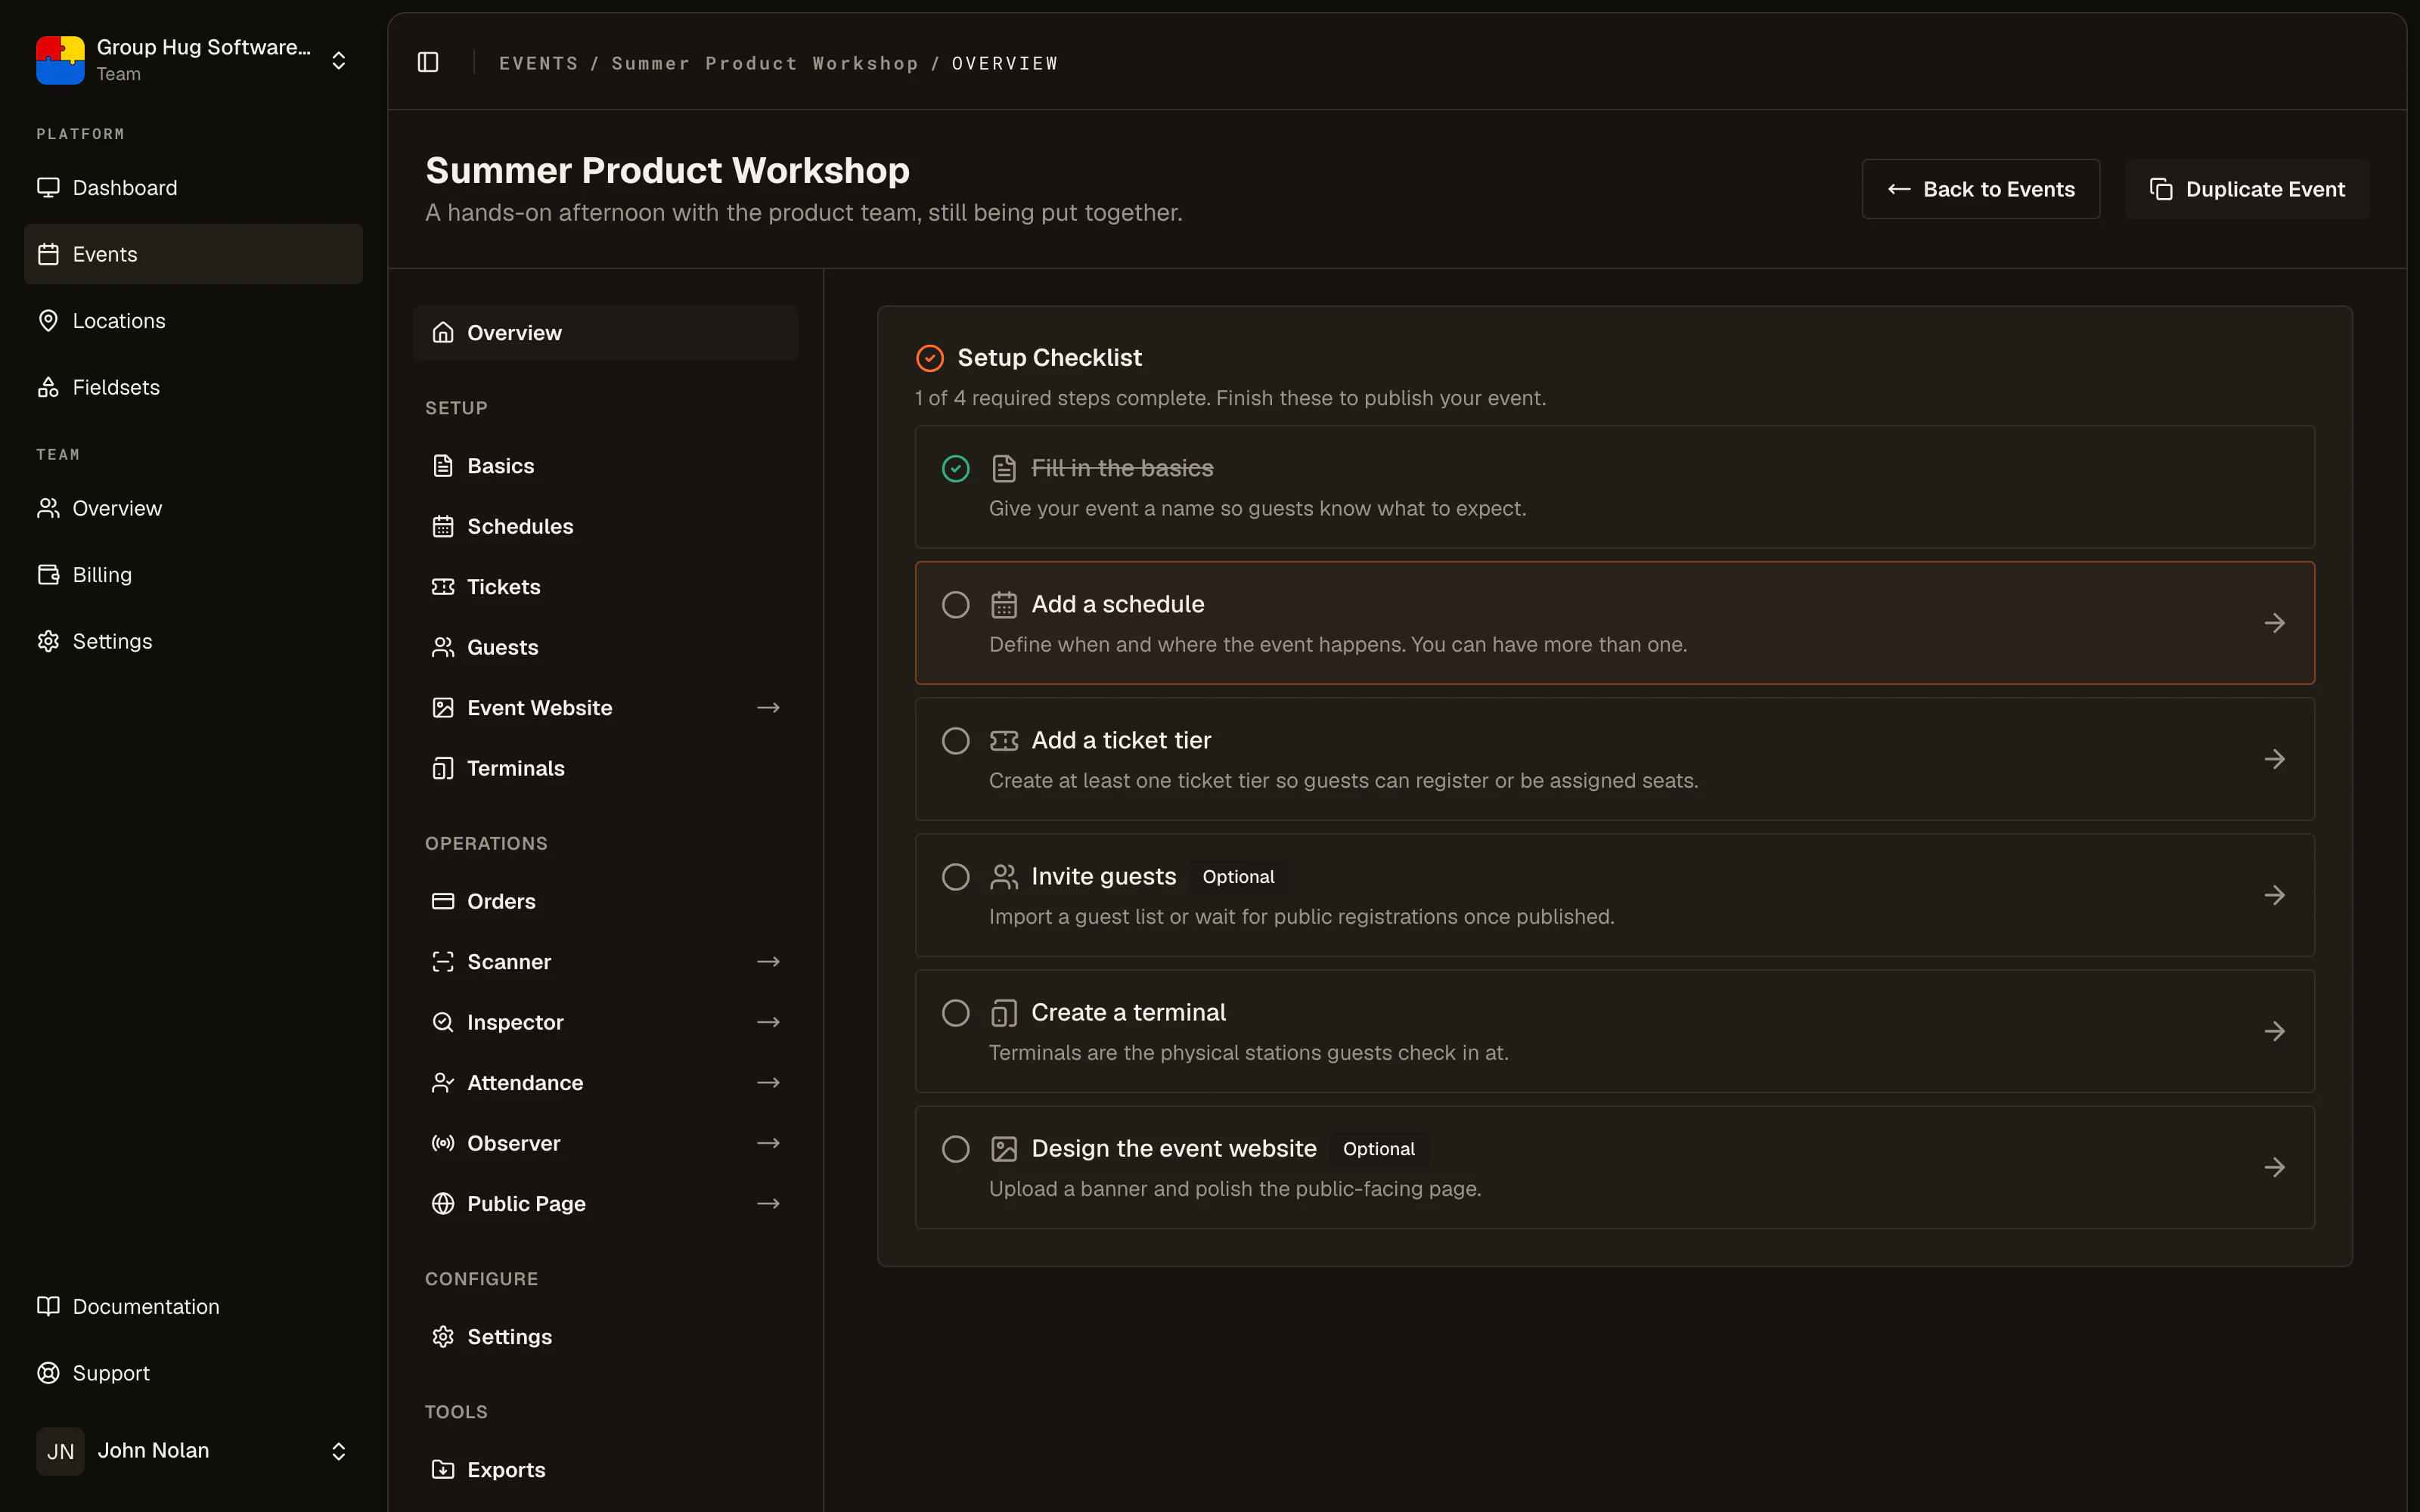Open Create a terminal via its arrow
This screenshot has width=2420, height=1512.
pos(2275,1031)
